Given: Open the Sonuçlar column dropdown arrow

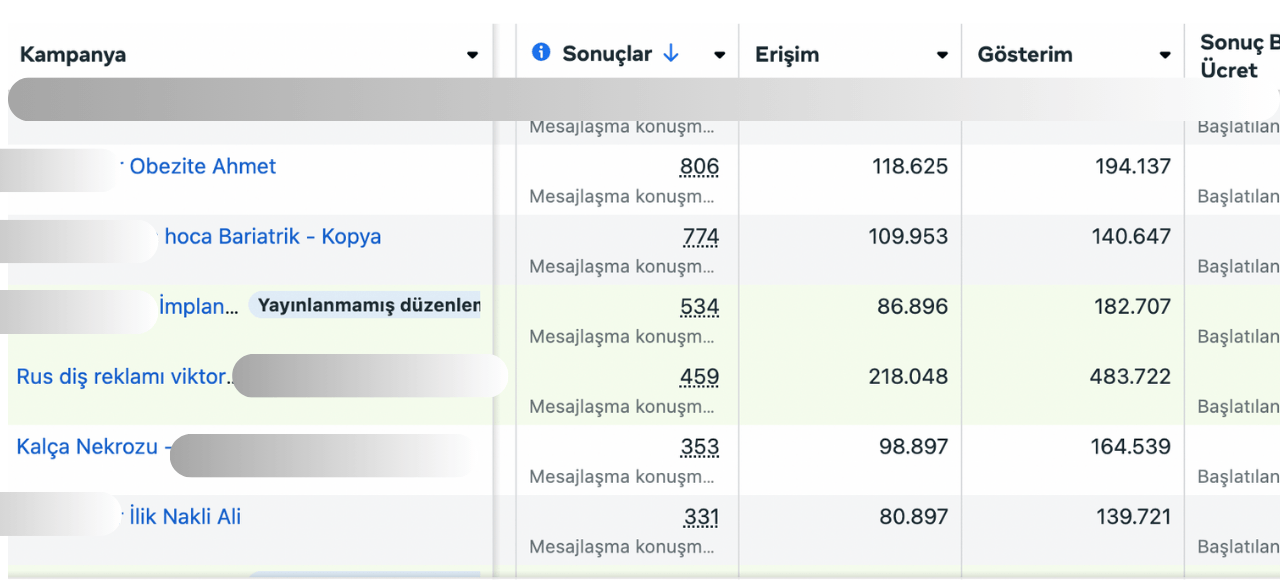Looking at the screenshot, I should (x=719, y=55).
